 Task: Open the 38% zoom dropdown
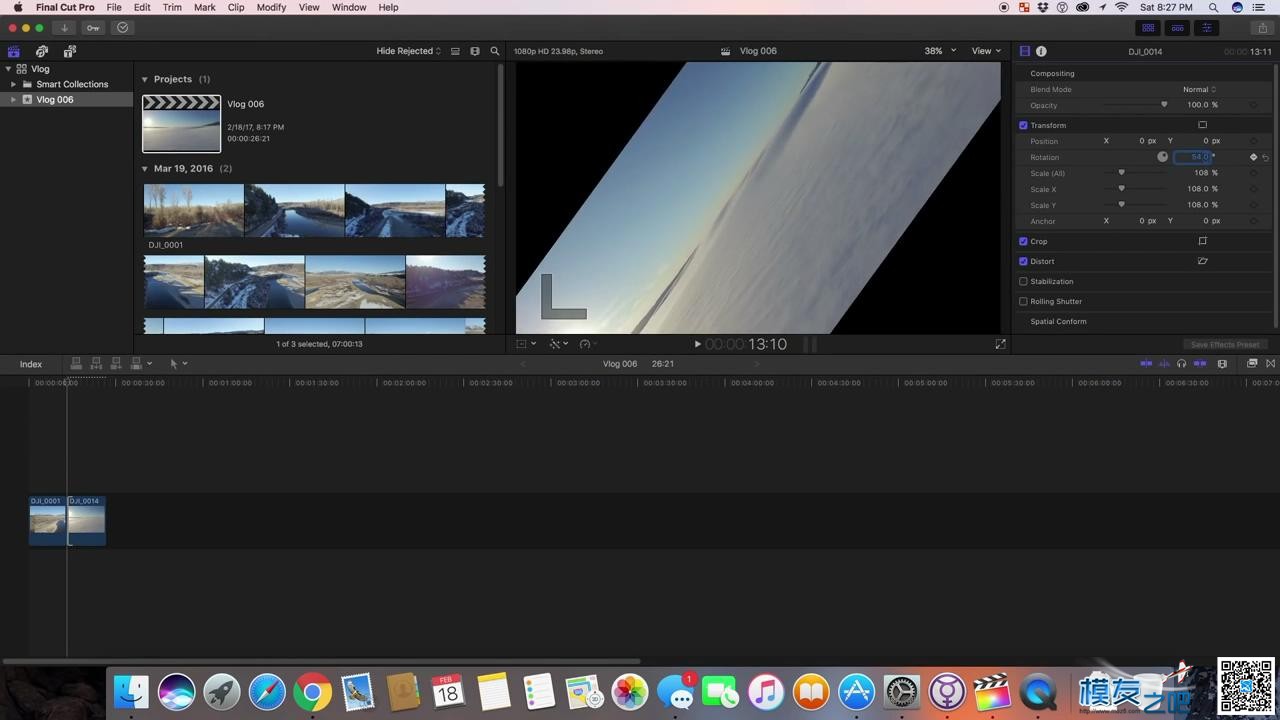click(x=940, y=51)
